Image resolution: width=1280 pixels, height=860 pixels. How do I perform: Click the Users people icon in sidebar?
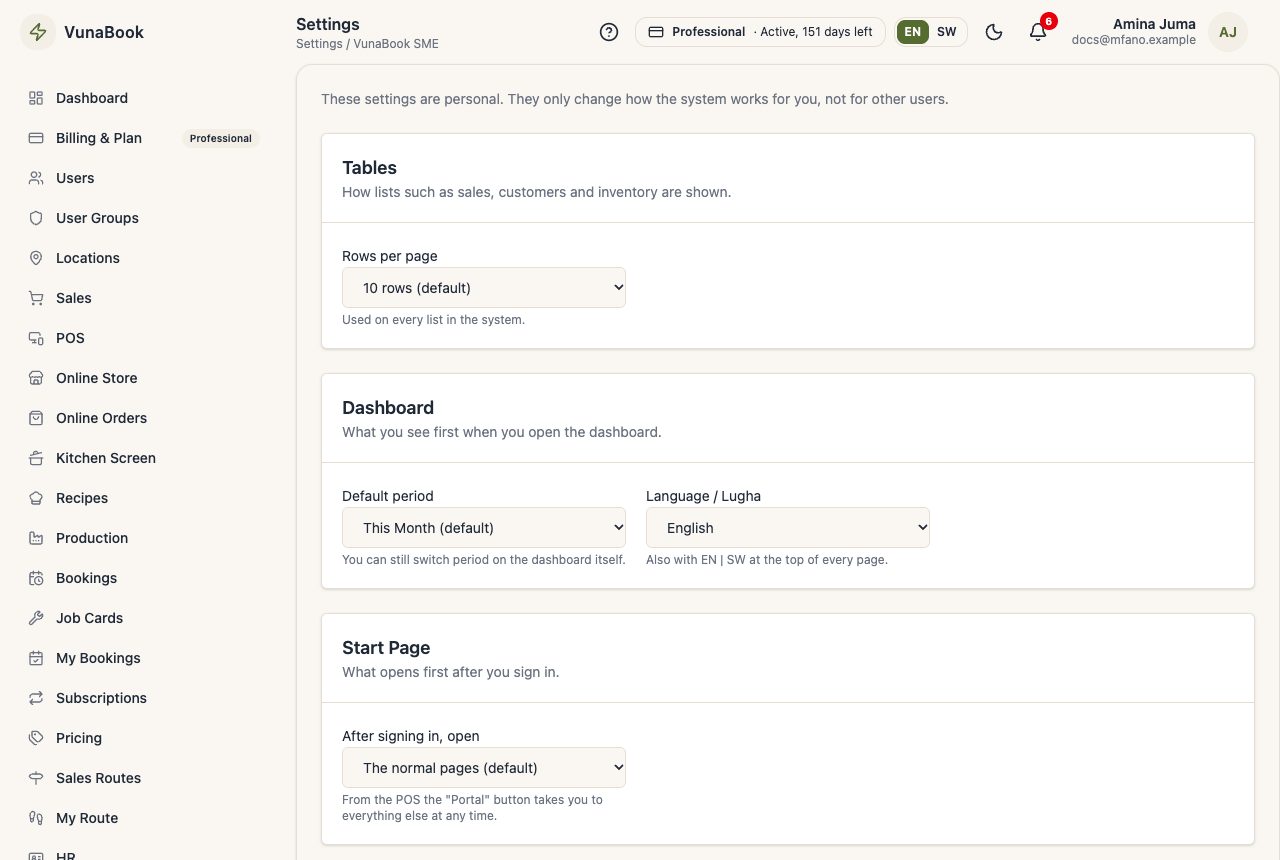(36, 178)
